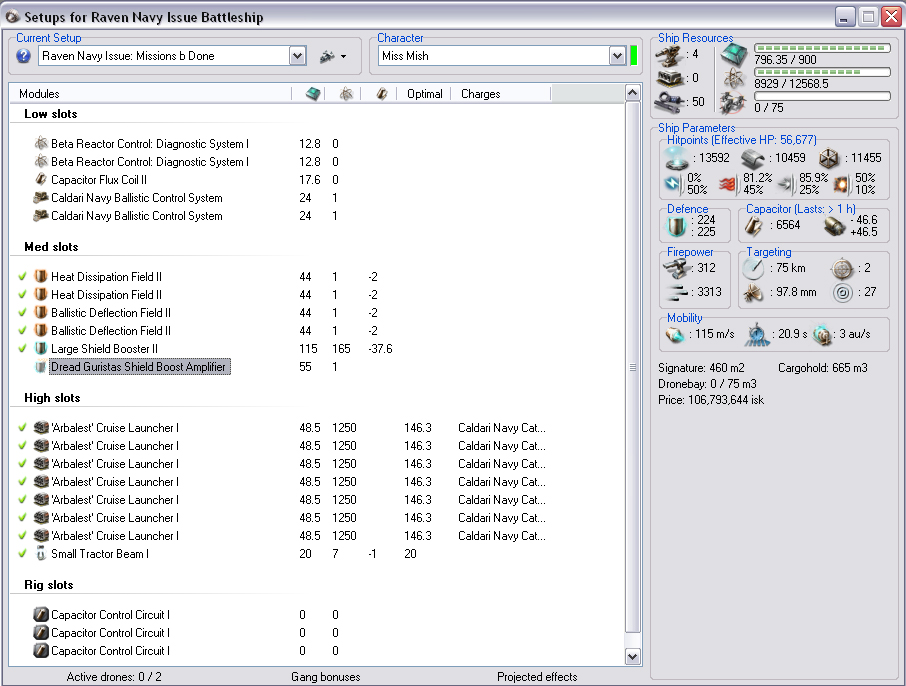The height and width of the screenshot is (686, 906).
Task: Click the align time icon showing 20.9 s
Action: (x=757, y=335)
